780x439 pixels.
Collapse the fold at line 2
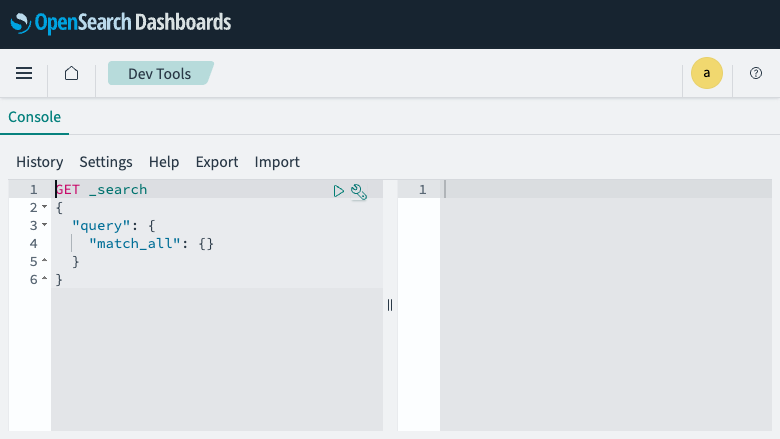(44, 207)
